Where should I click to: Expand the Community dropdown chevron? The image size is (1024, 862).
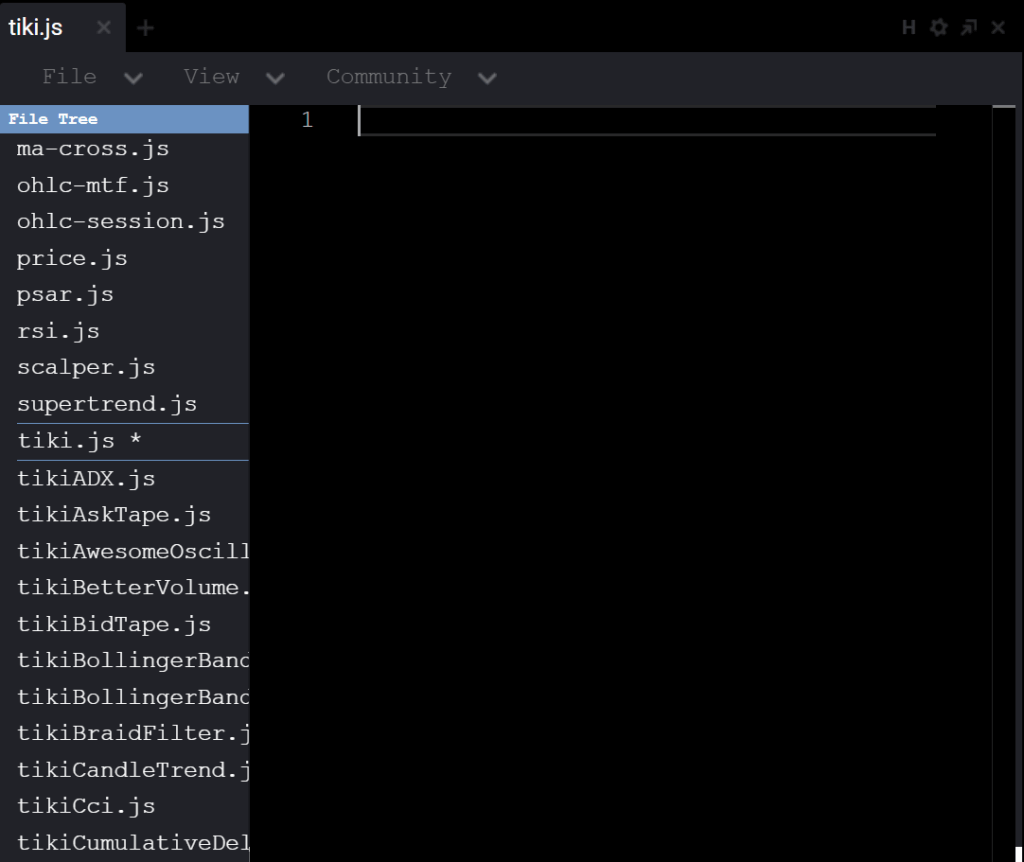tap(487, 78)
